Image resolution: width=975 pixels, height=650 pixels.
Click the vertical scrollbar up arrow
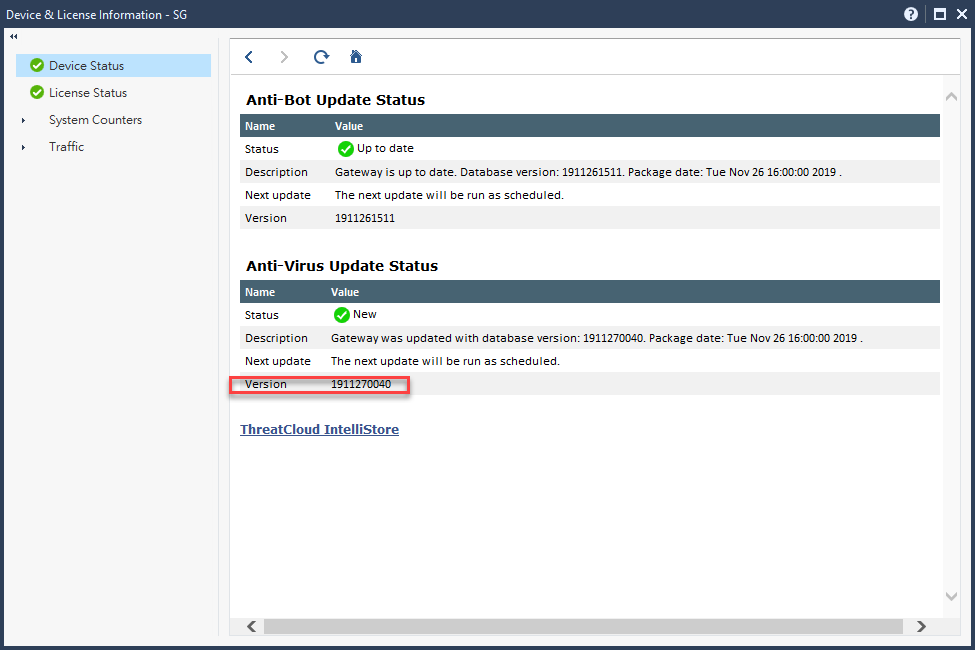coord(951,96)
